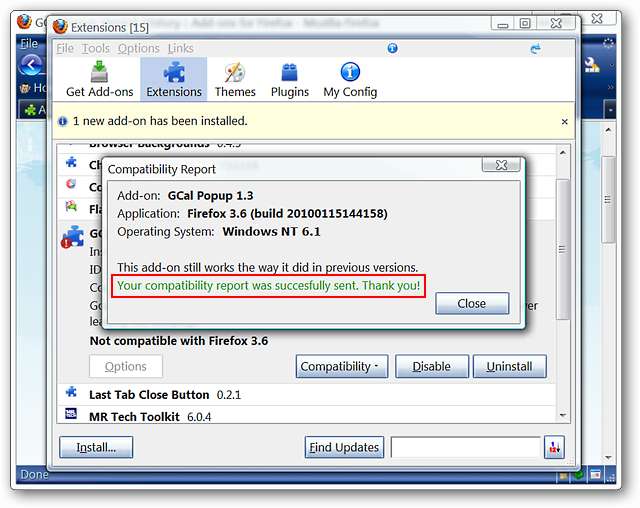
Task: Open the My Config pane
Action: click(350, 80)
